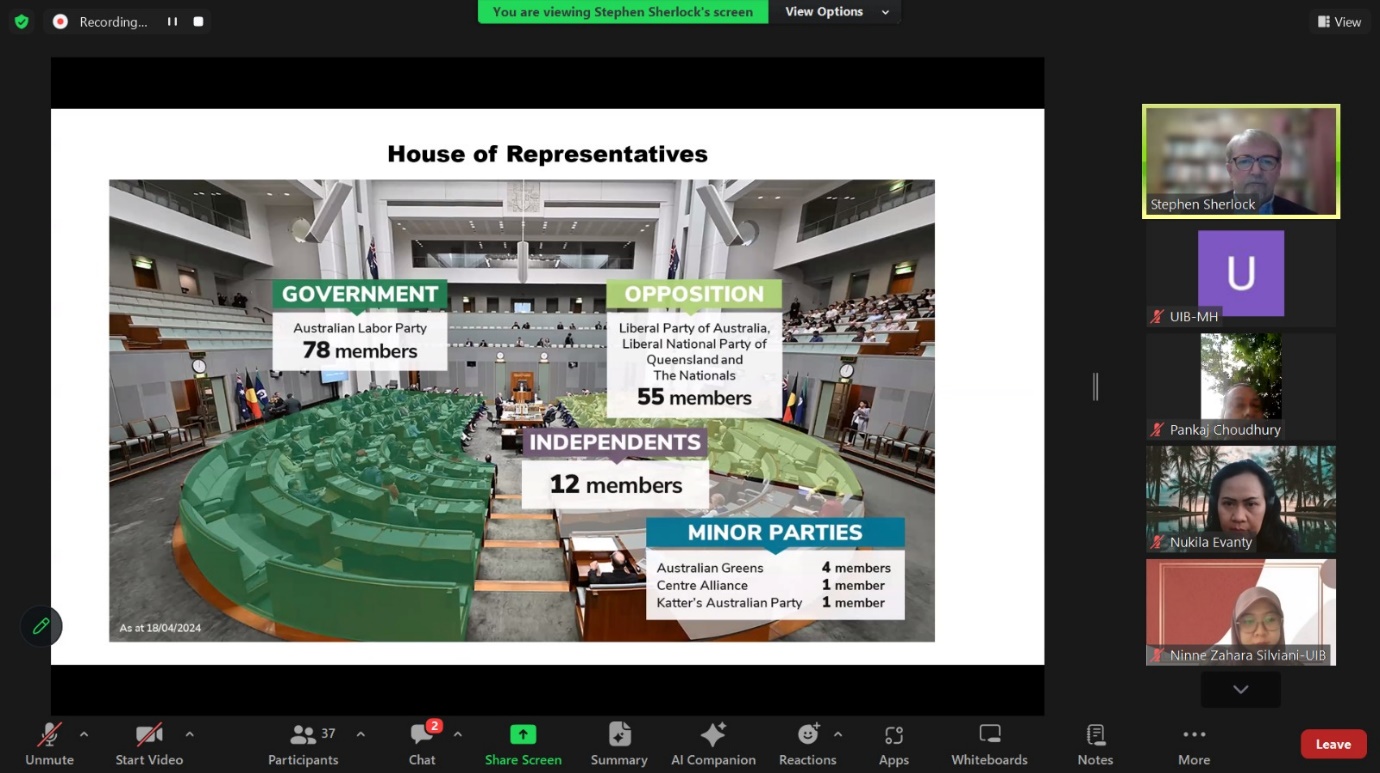Pause the recording
Screen dimensions: 1380x773
click(x=172, y=21)
